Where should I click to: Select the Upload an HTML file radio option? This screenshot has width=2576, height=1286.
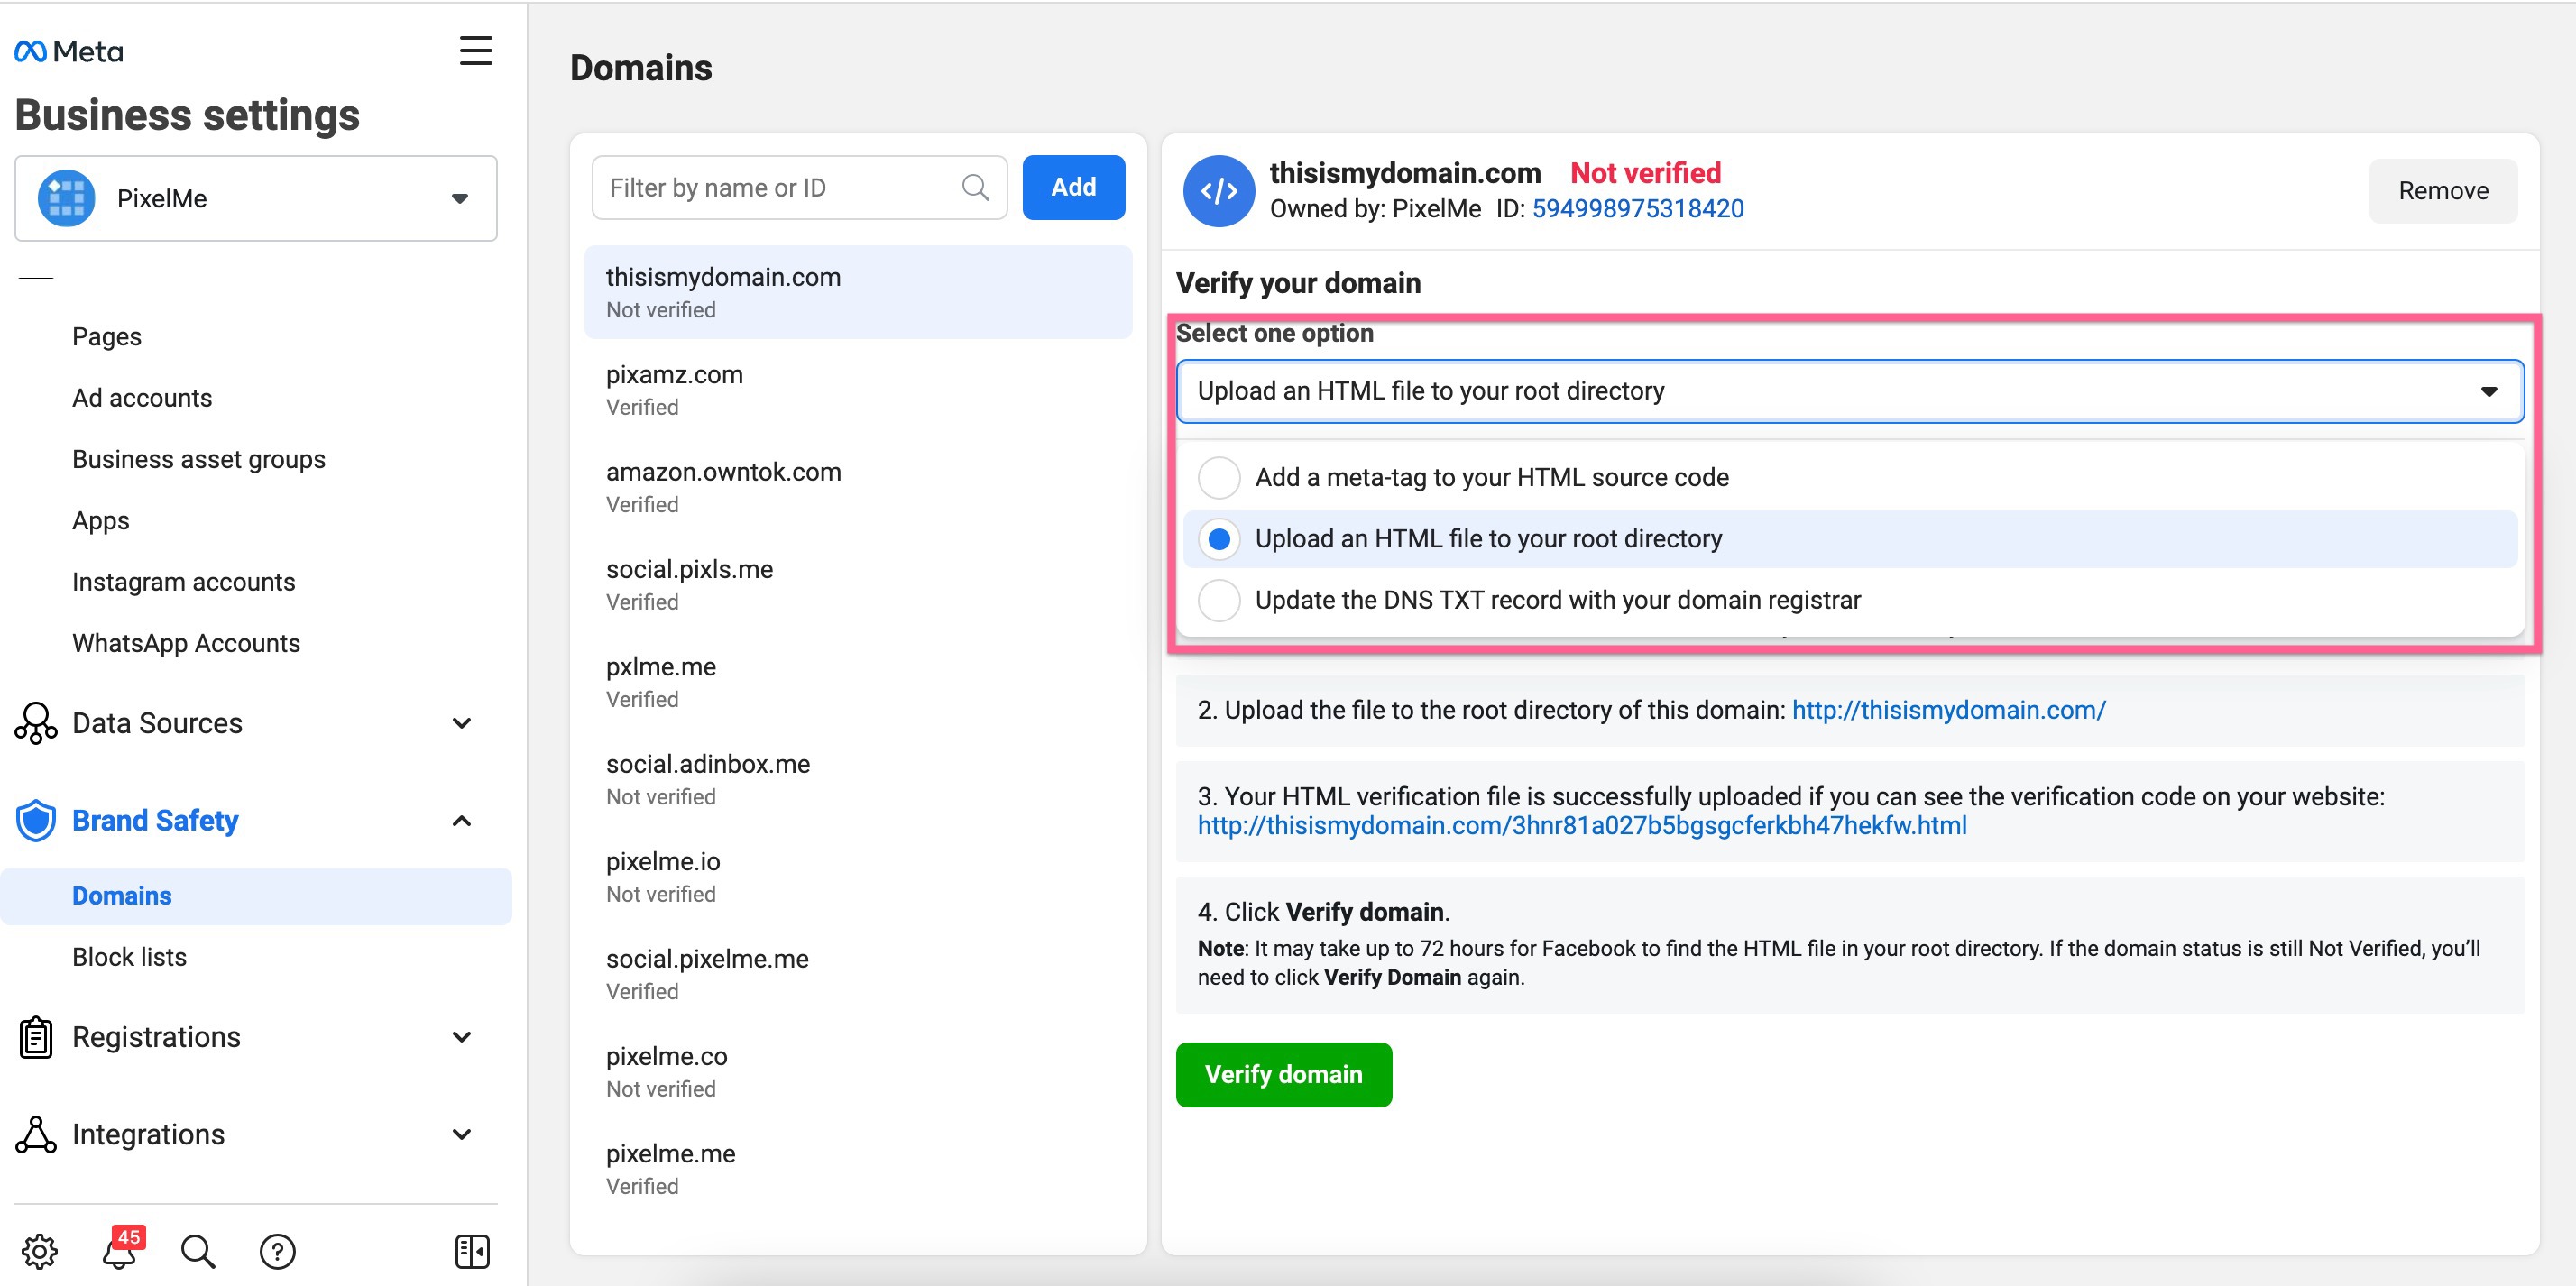click(1219, 539)
